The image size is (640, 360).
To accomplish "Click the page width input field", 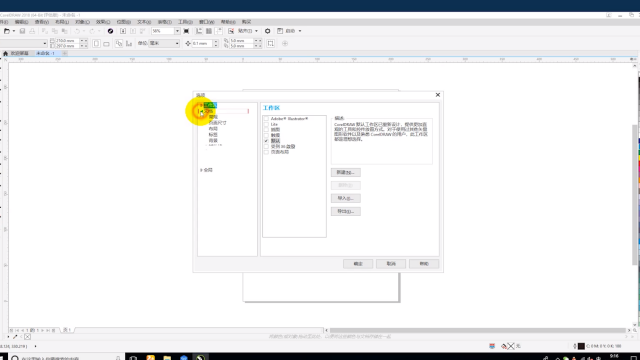I will [67, 41].
